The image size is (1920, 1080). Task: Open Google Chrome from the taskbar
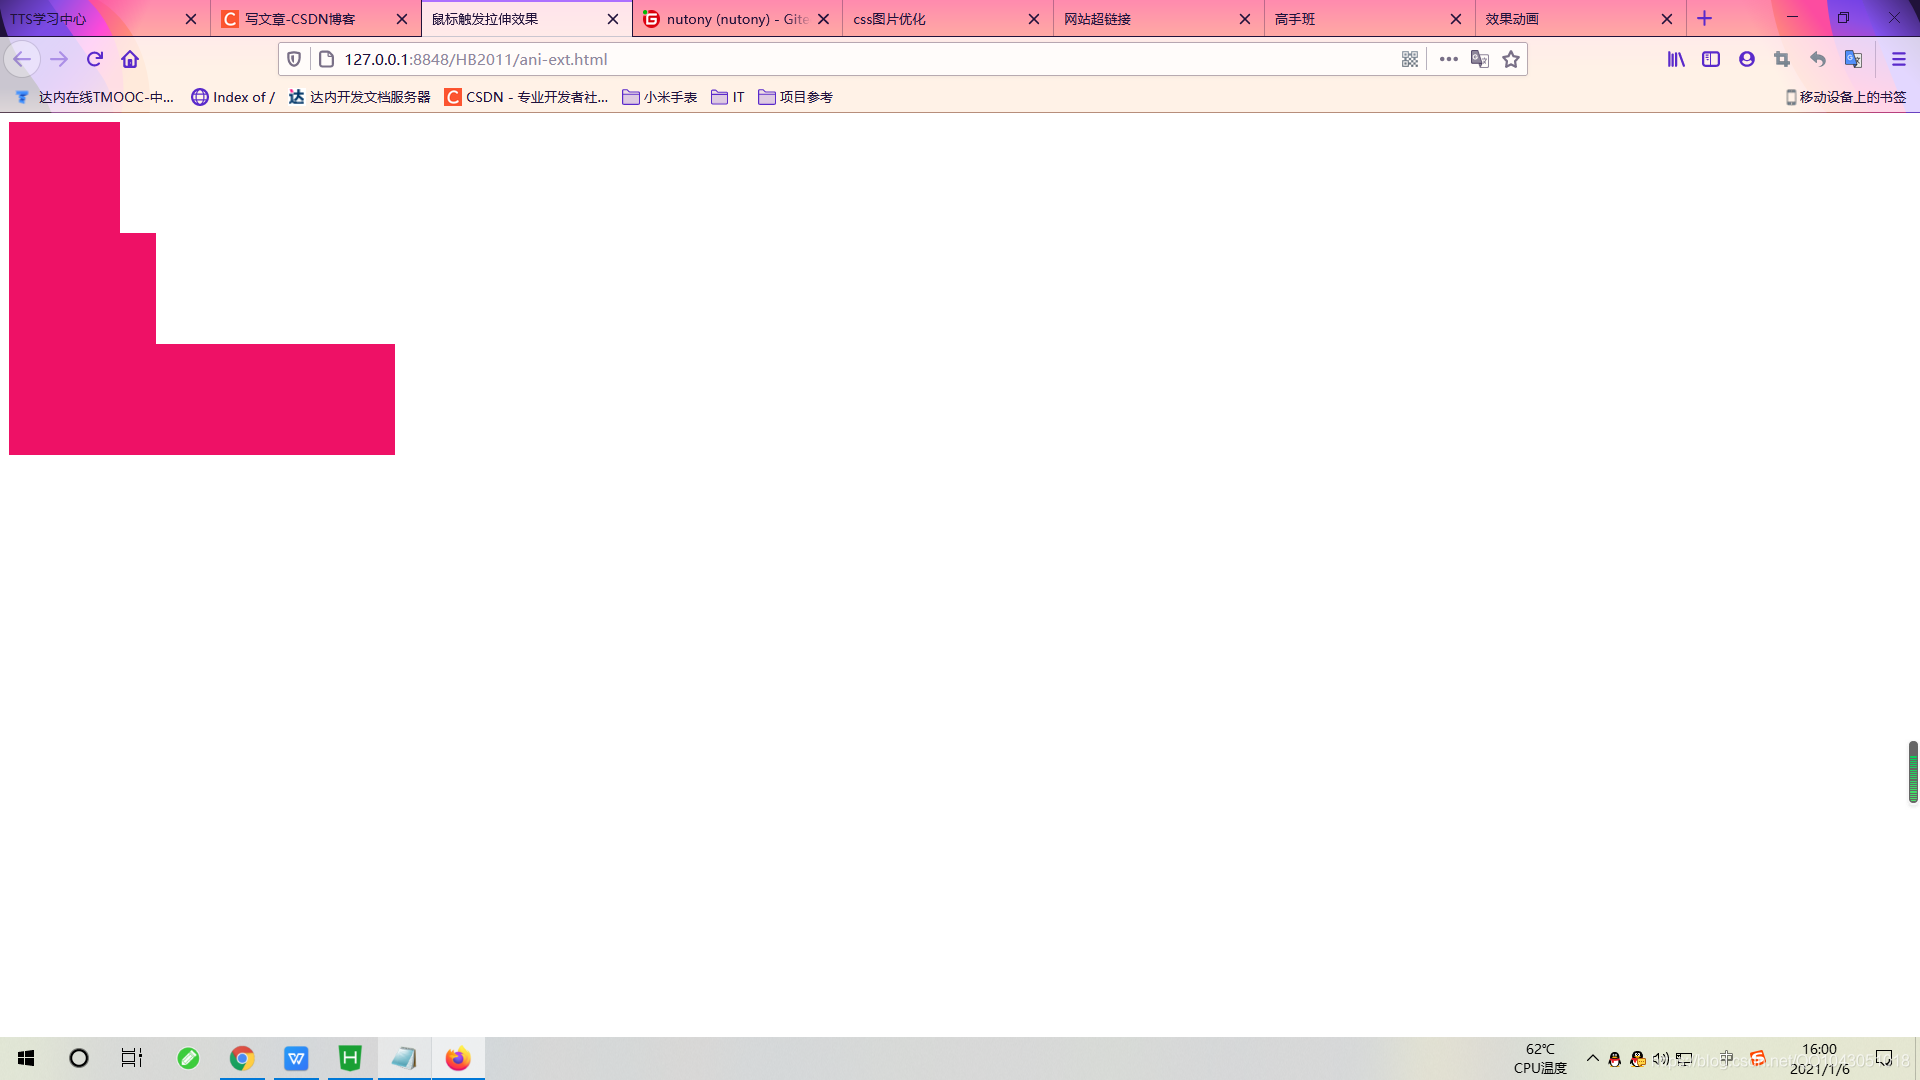click(242, 1058)
